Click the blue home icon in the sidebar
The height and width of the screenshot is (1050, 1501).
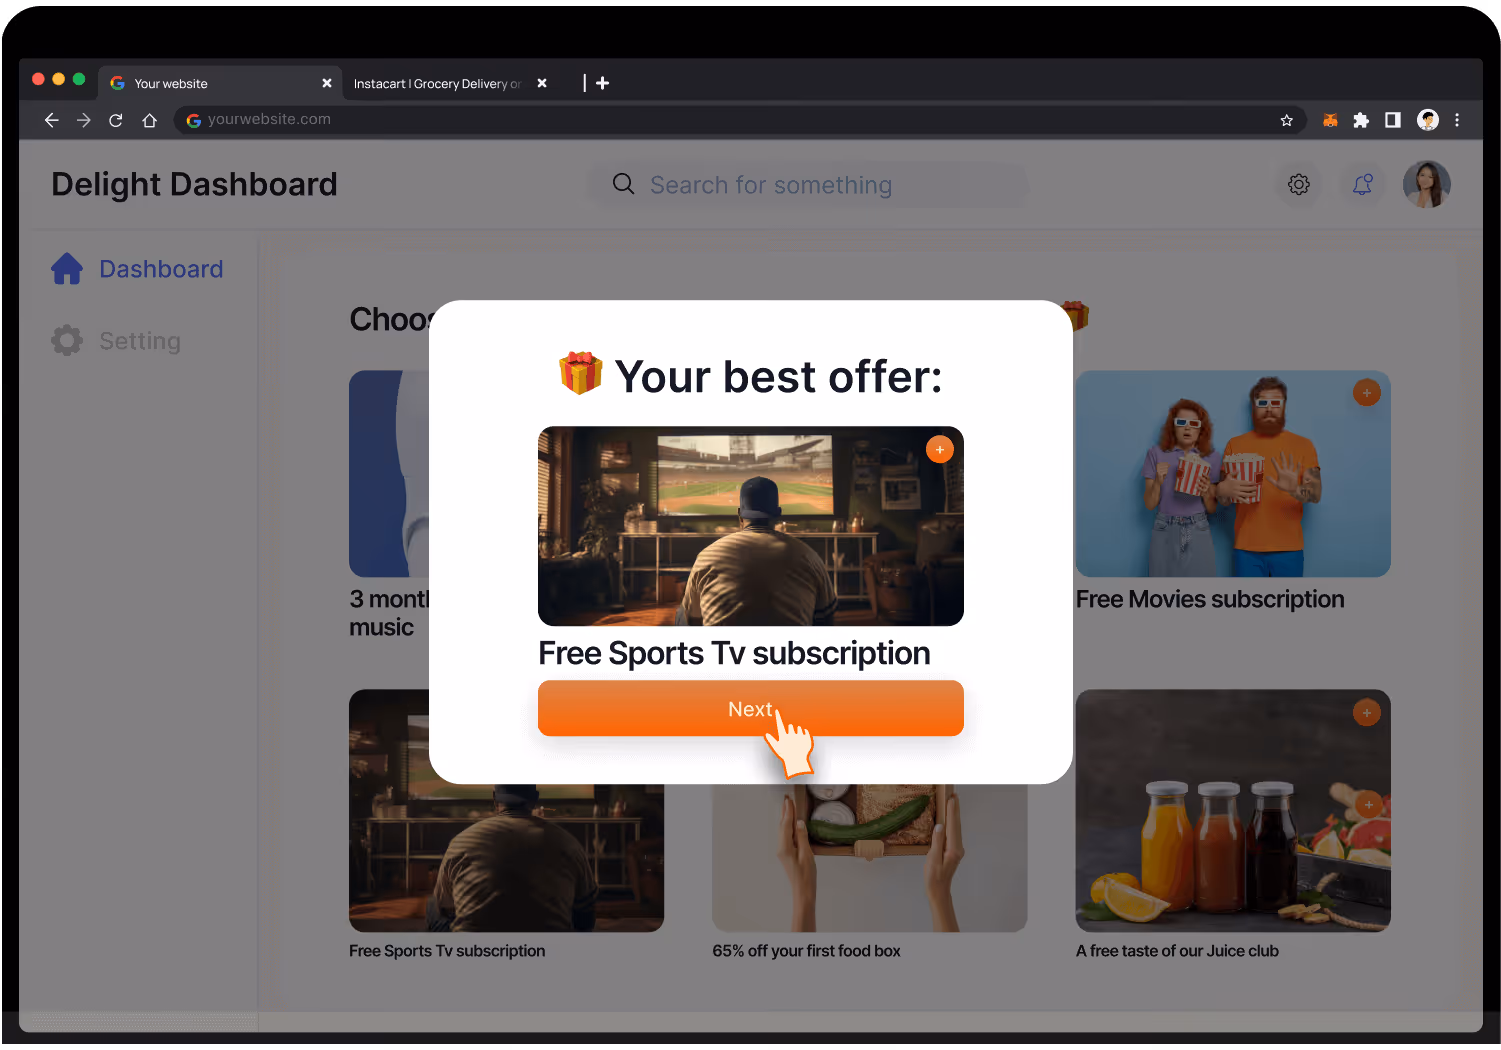pyautogui.click(x=67, y=268)
